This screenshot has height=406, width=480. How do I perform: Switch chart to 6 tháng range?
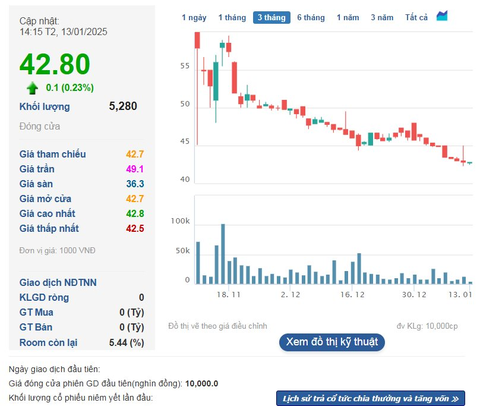[311, 17]
